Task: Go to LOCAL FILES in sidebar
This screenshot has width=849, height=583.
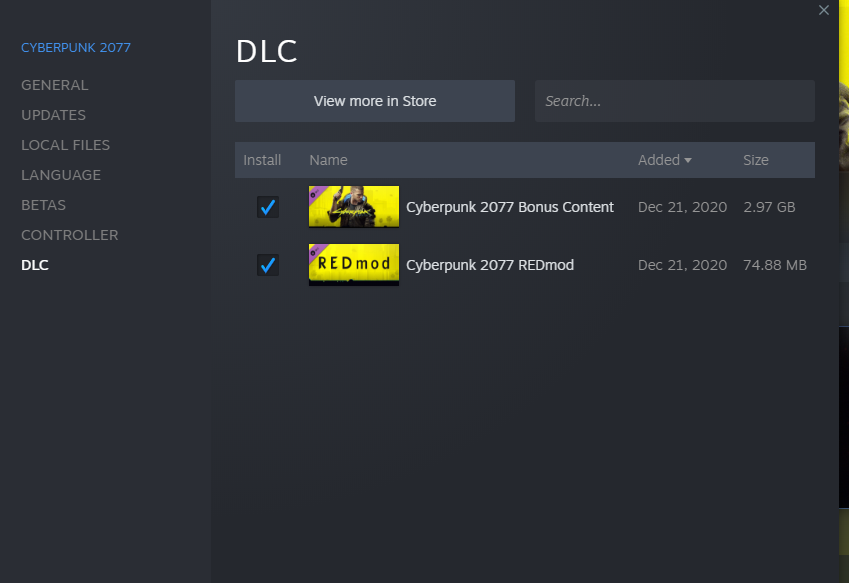Action: click(66, 145)
